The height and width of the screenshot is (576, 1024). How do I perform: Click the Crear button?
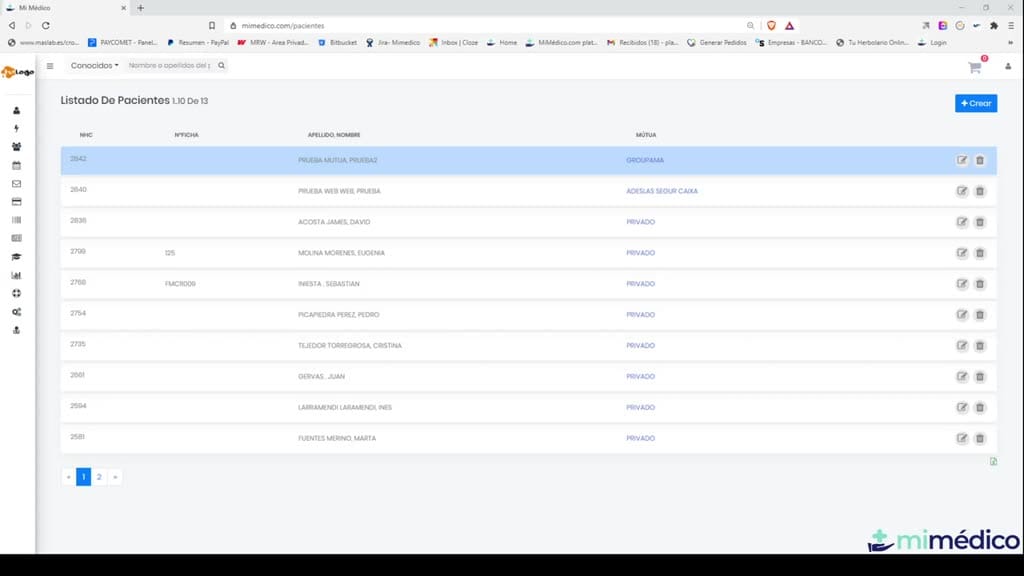[x=976, y=103]
